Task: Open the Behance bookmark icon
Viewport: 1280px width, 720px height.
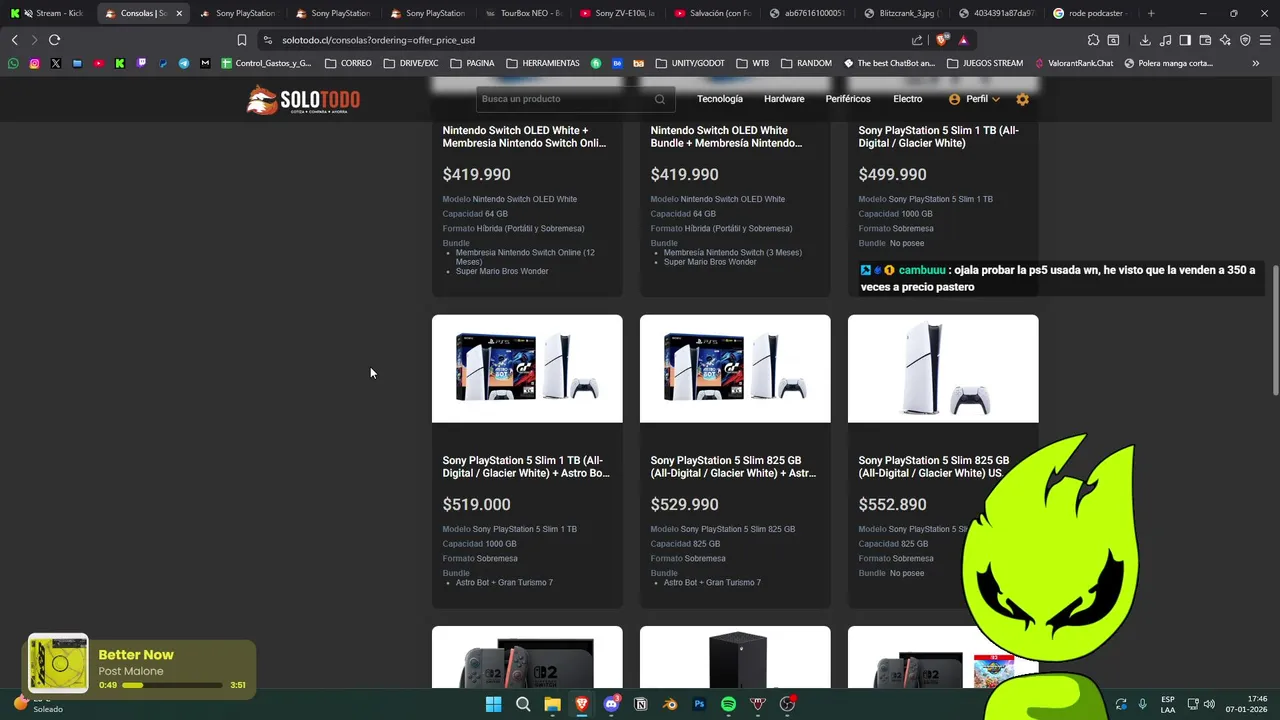Action: point(617,63)
